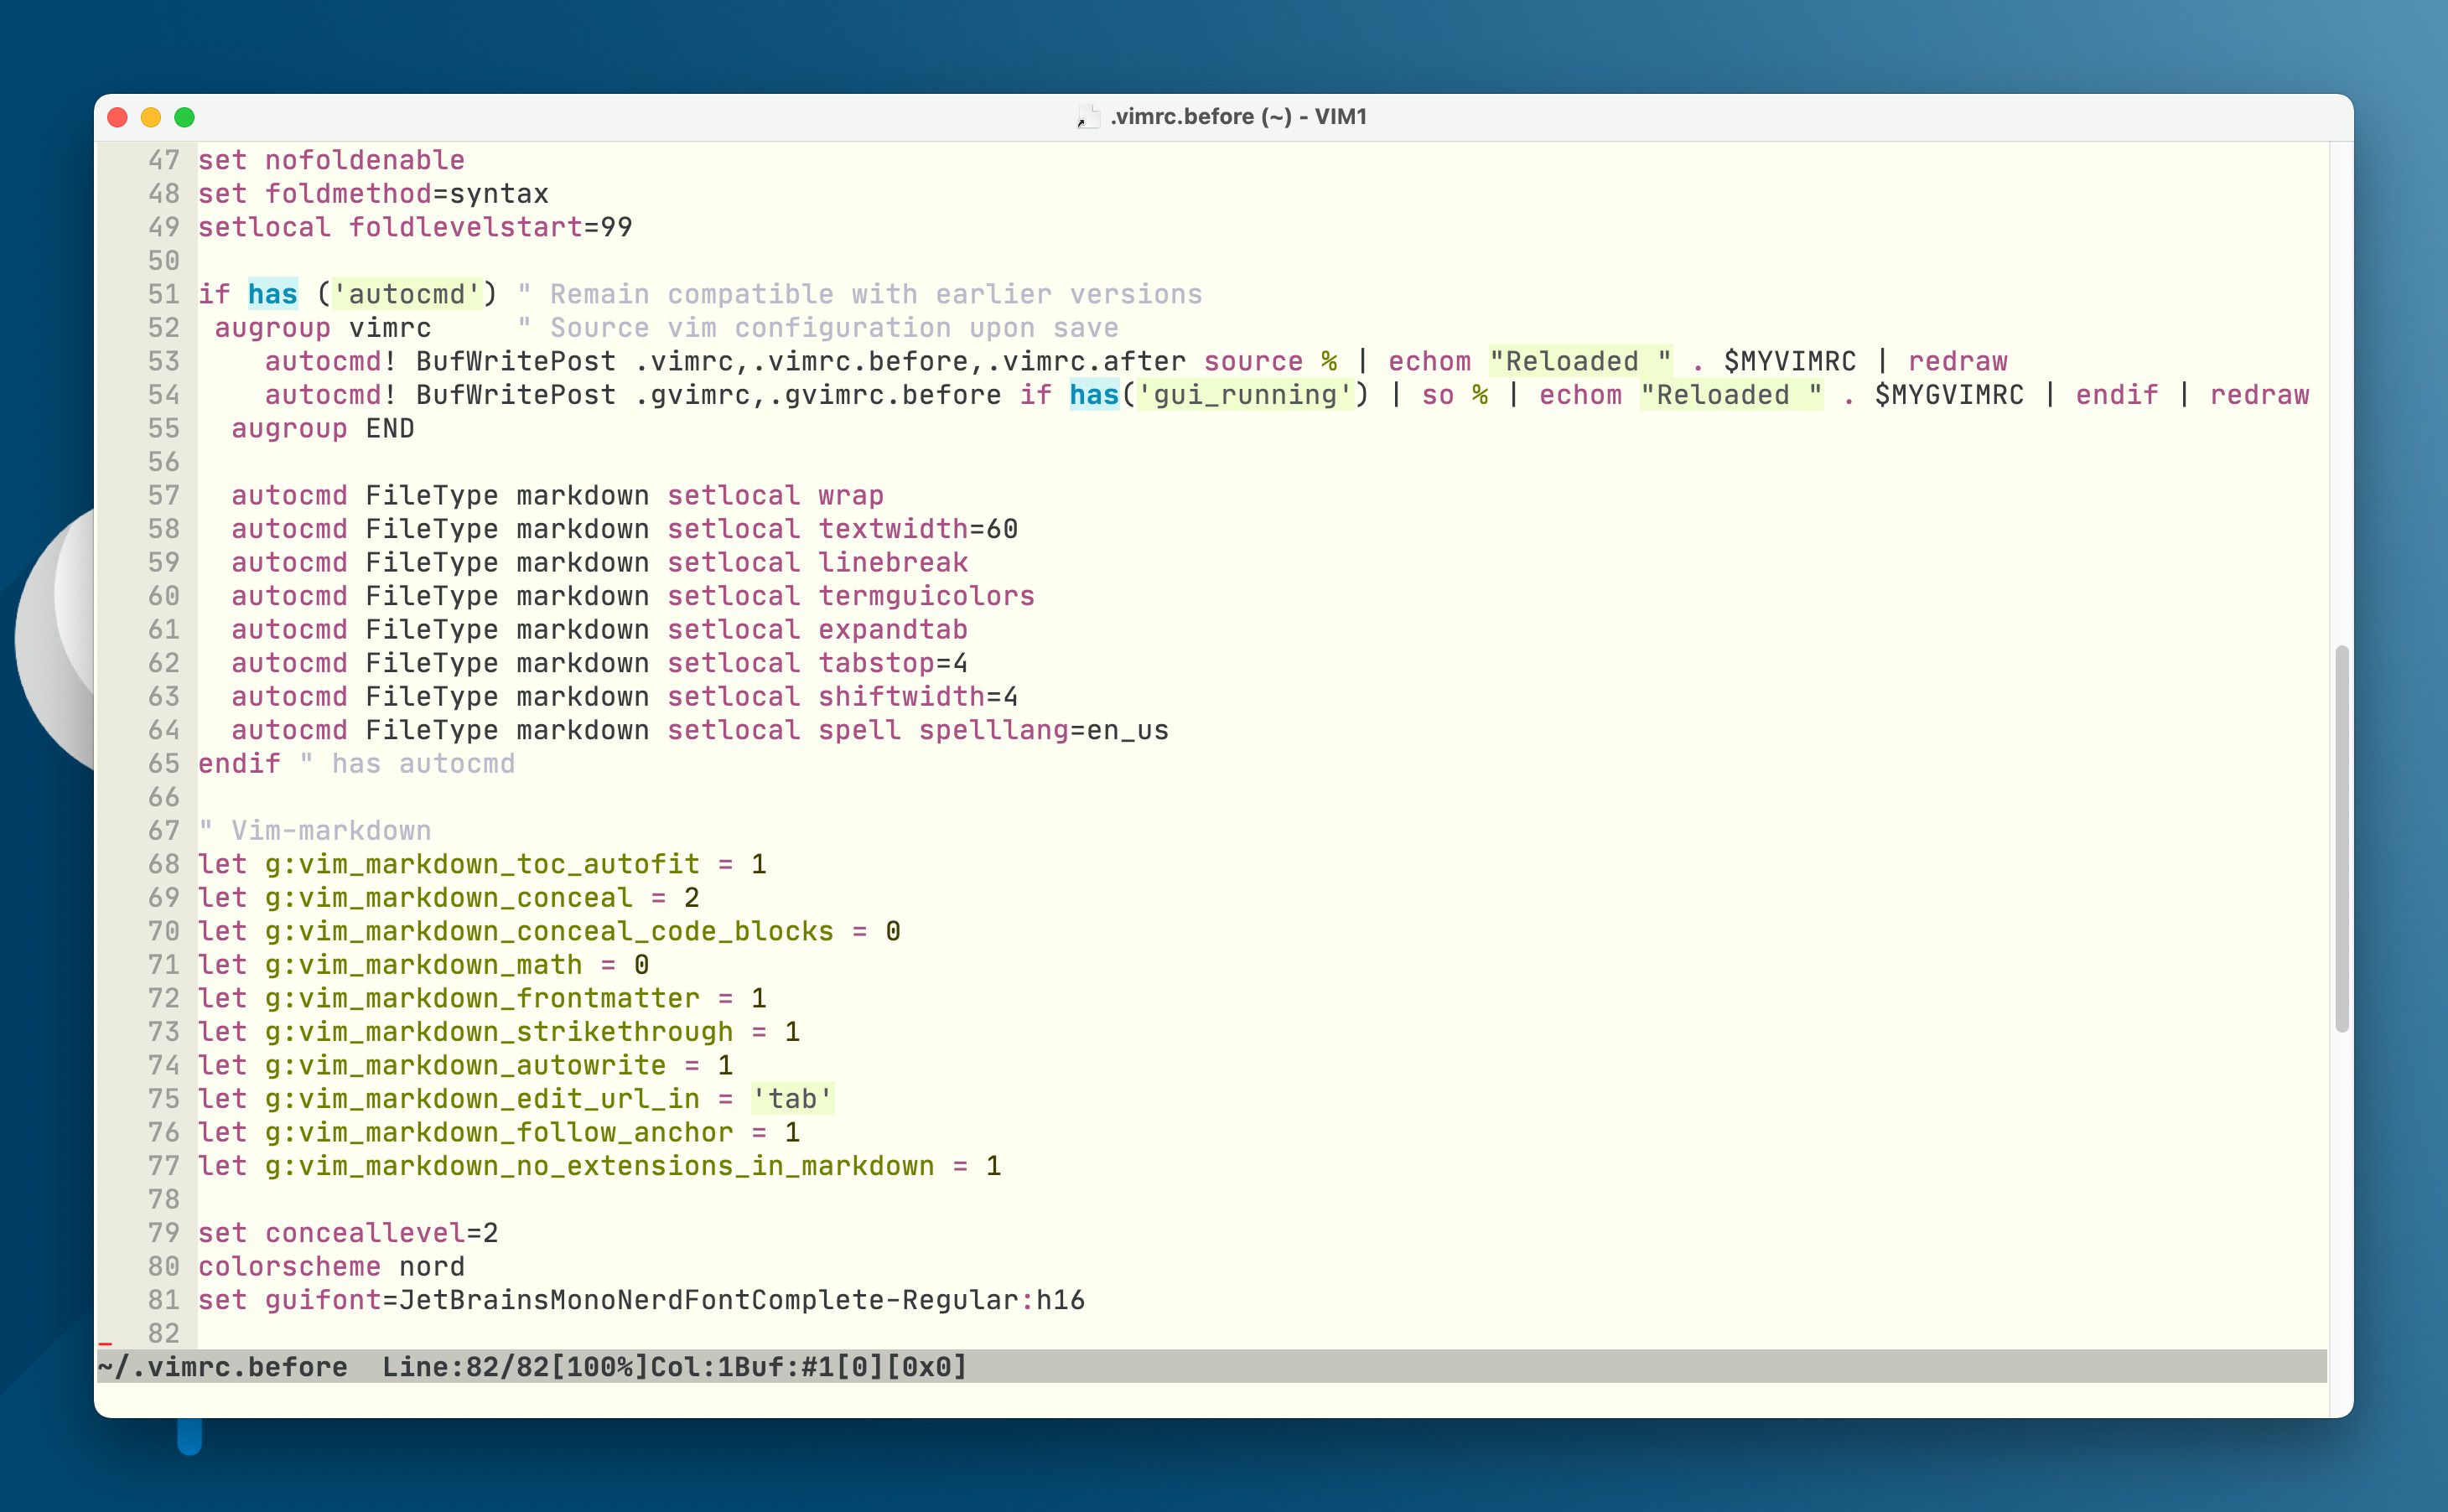Click the word 'nord' on line 80
This screenshot has width=2448, height=1512.
[x=432, y=1266]
